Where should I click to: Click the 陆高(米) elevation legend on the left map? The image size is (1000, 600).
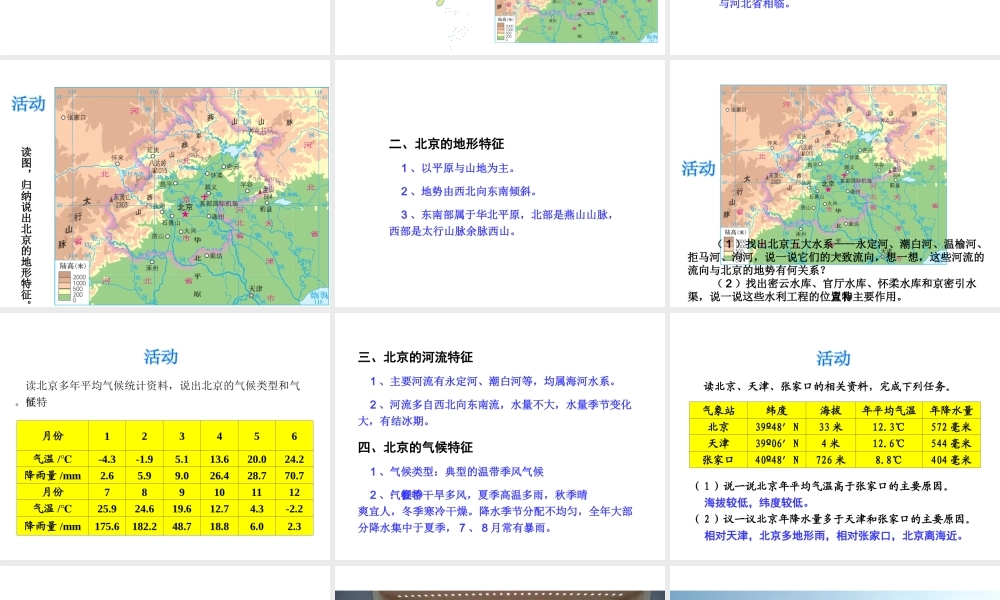coord(73,281)
